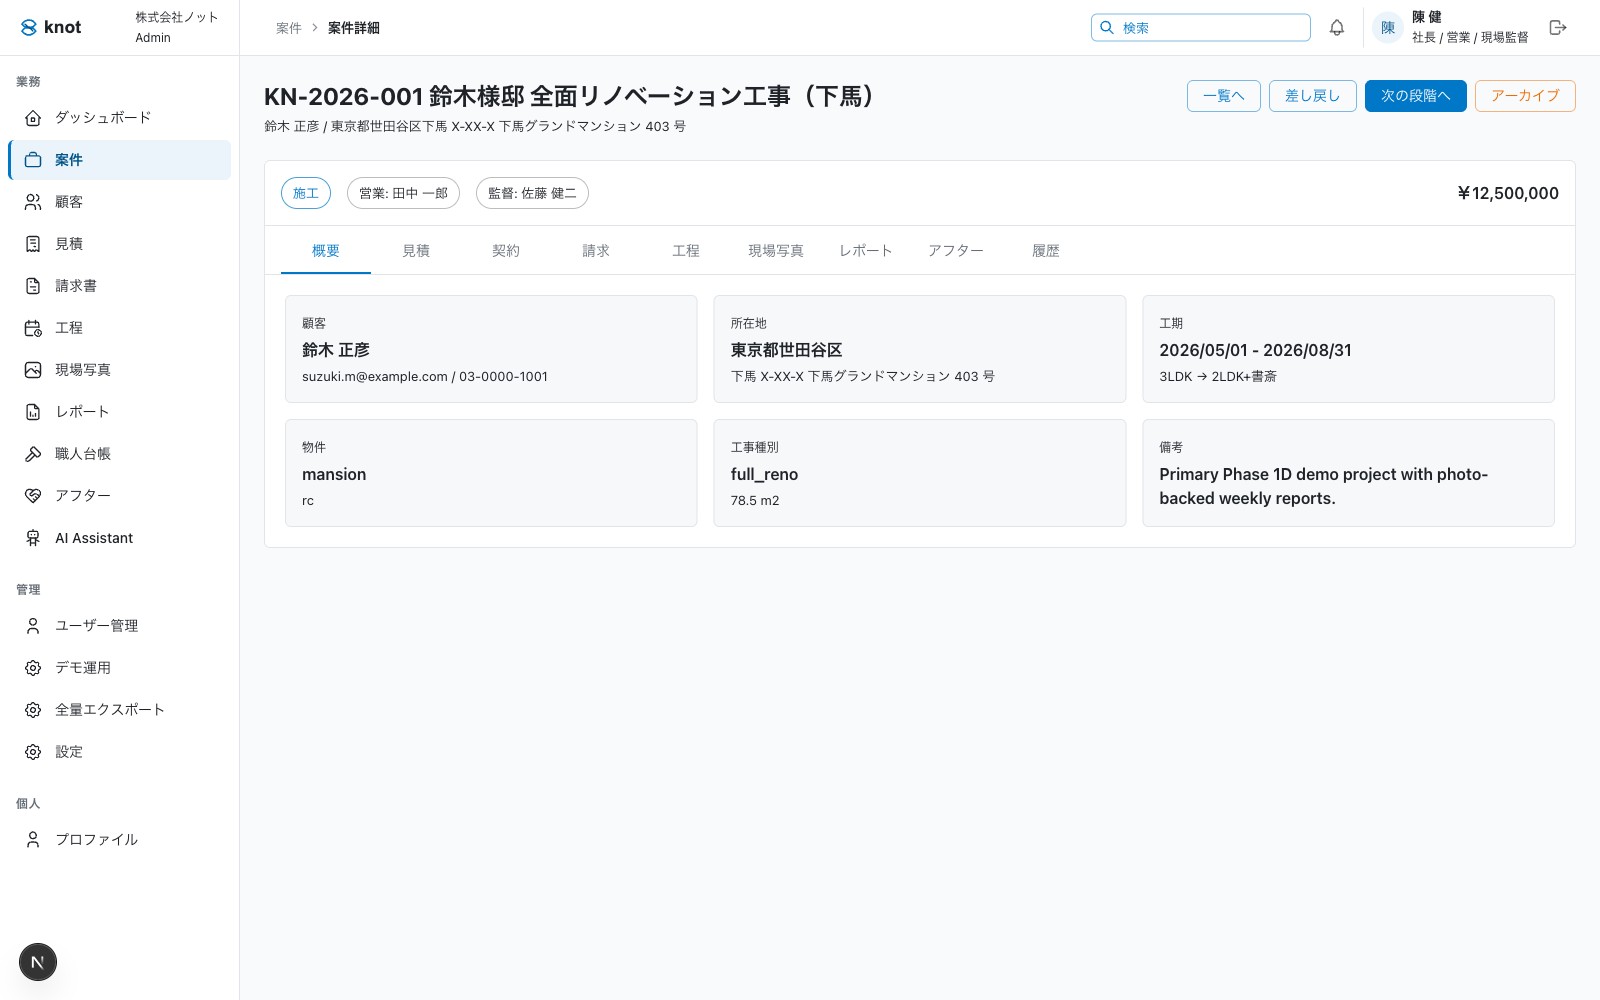The width and height of the screenshot is (1600, 1000).
Task: Open the 請求 tab
Action: pyautogui.click(x=596, y=251)
